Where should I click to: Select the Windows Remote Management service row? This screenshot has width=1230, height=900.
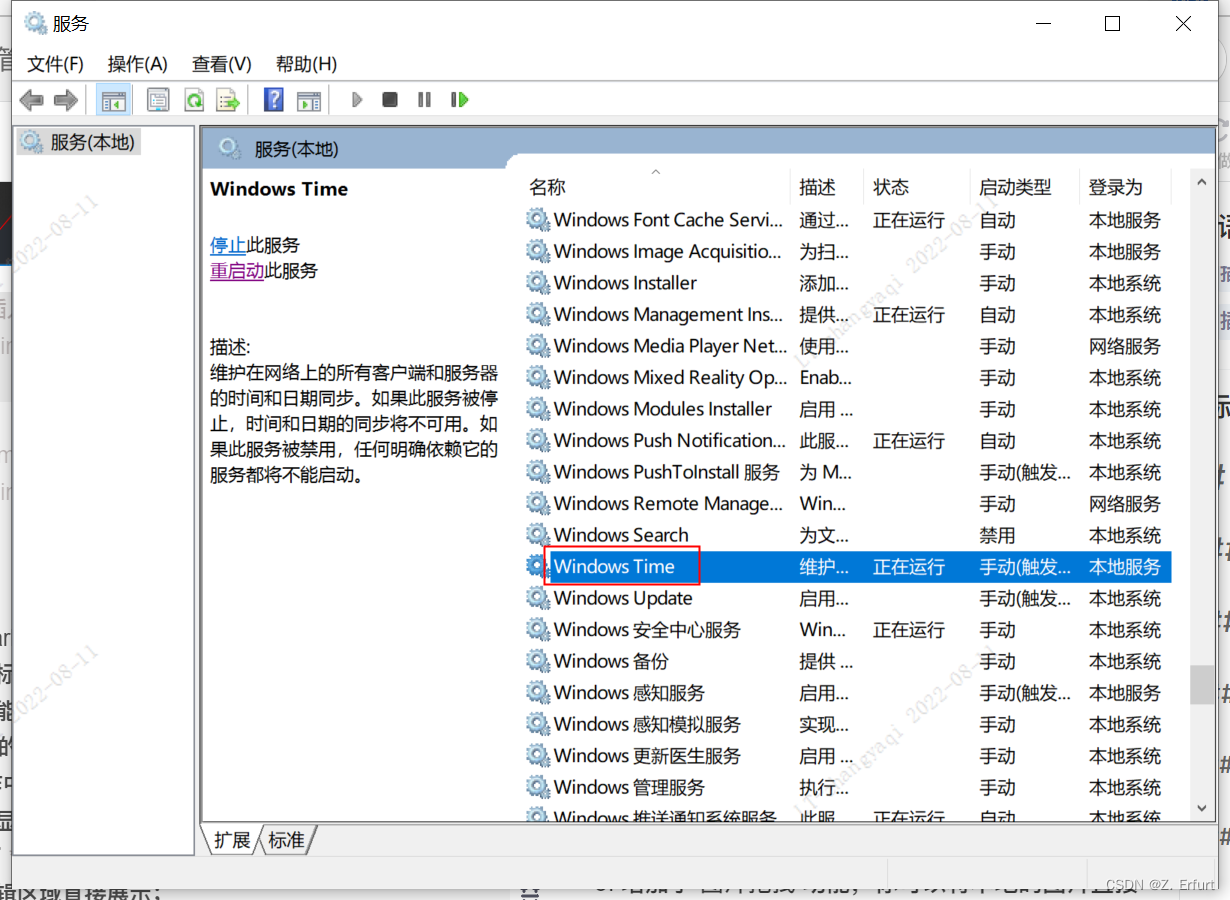pyautogui.click(x=848, y=504)
